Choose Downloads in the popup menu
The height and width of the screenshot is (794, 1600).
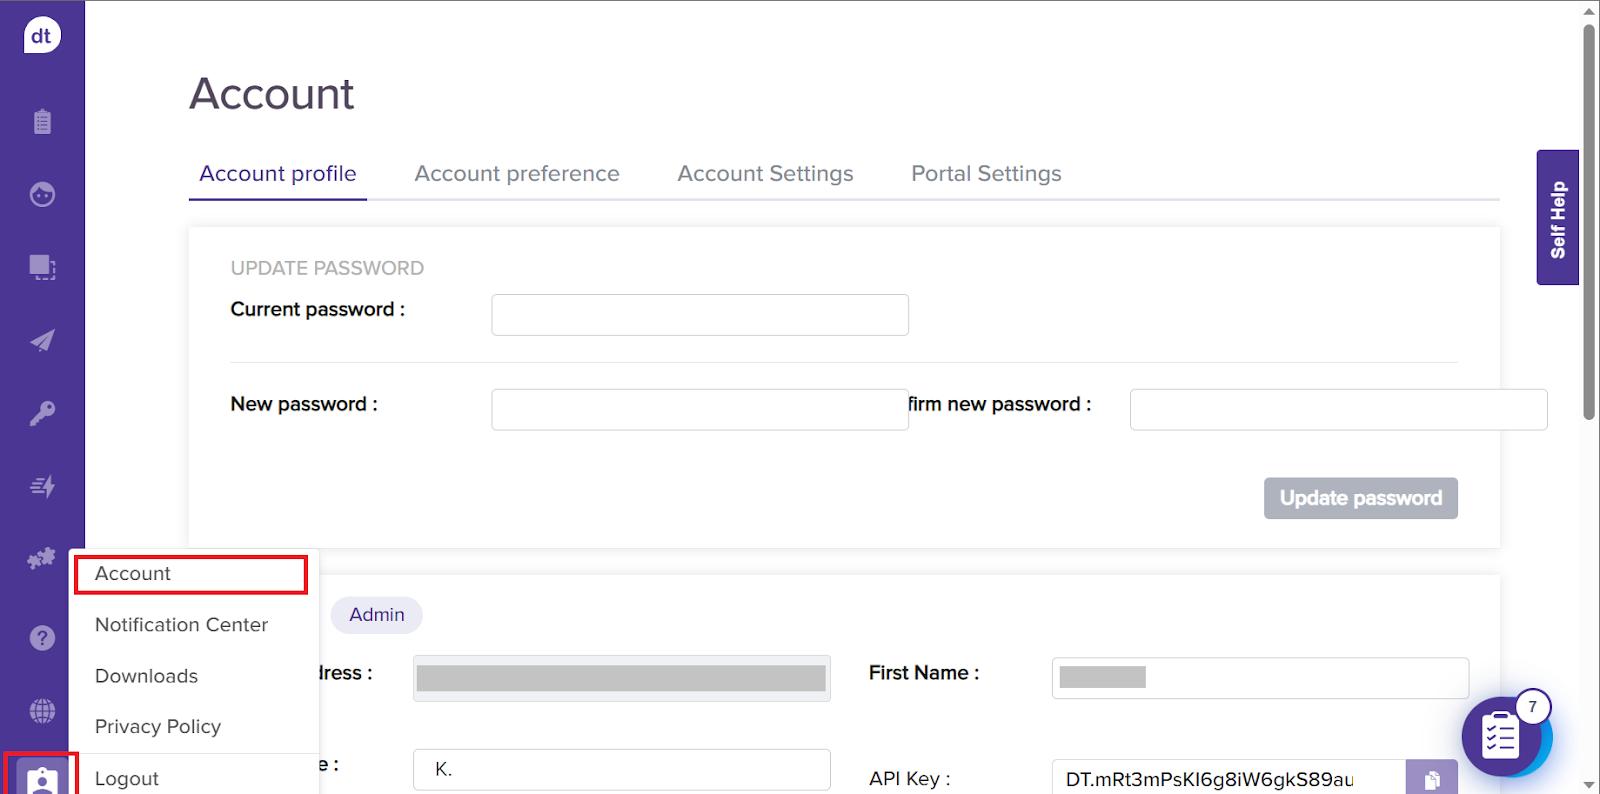point(146,676)
